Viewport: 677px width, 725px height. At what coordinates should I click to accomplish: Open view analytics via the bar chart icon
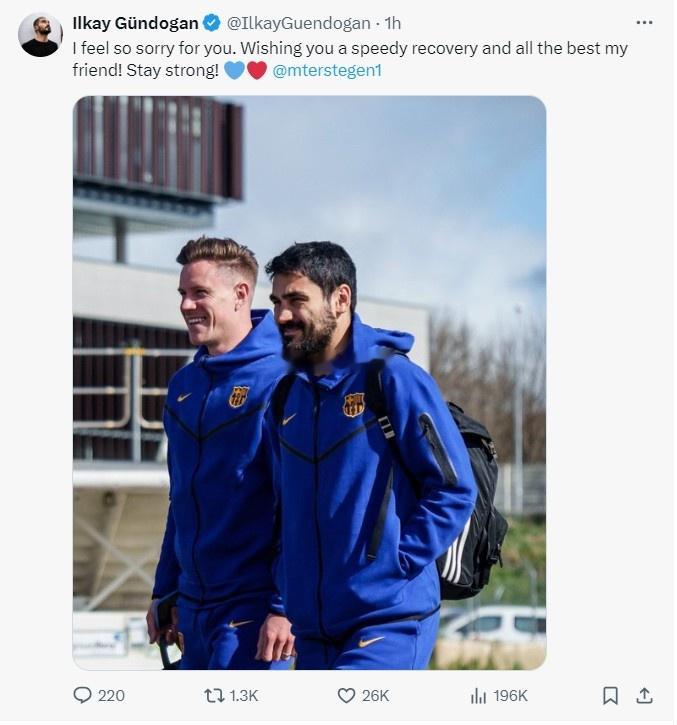pos(479,695)
